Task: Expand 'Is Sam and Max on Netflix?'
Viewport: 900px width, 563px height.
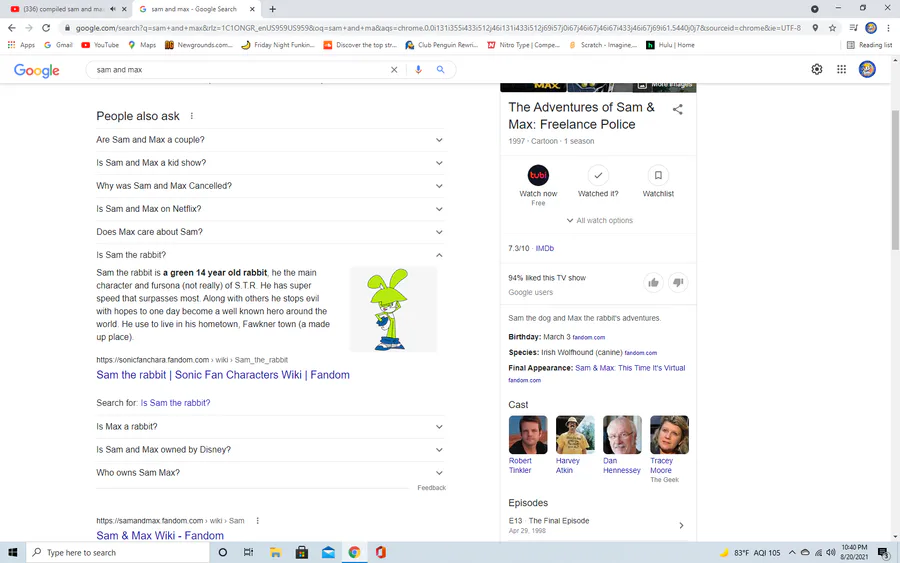Action: (x=270, y=209)
